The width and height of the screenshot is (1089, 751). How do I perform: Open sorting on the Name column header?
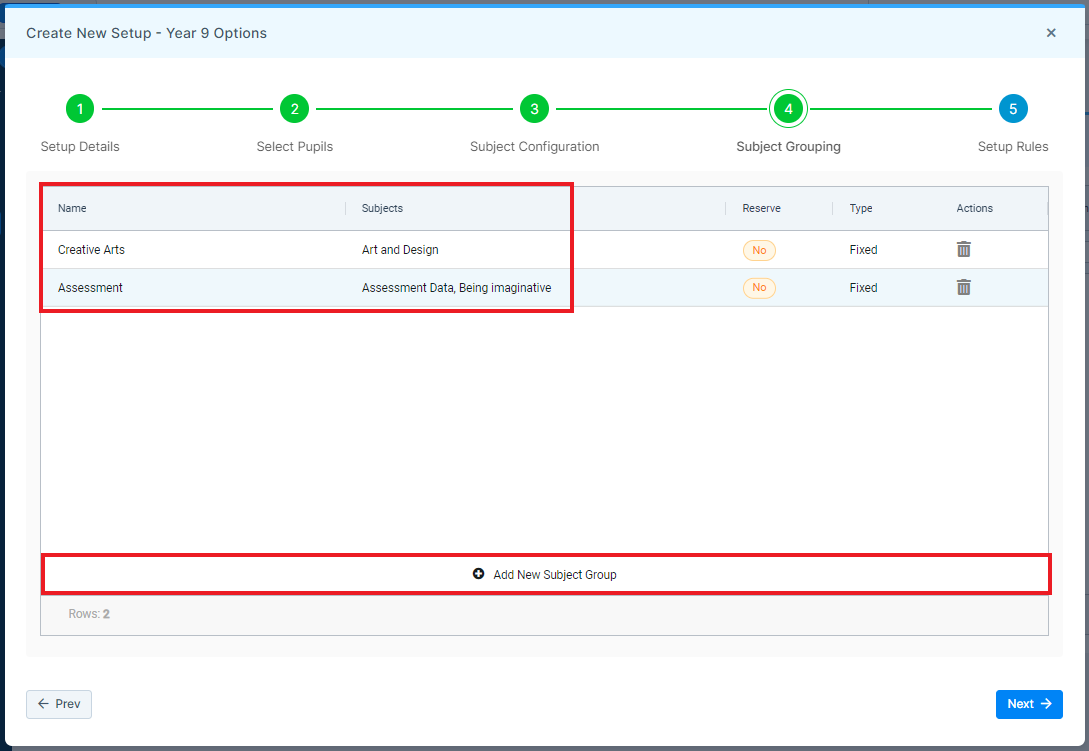[x=72, y=208]
